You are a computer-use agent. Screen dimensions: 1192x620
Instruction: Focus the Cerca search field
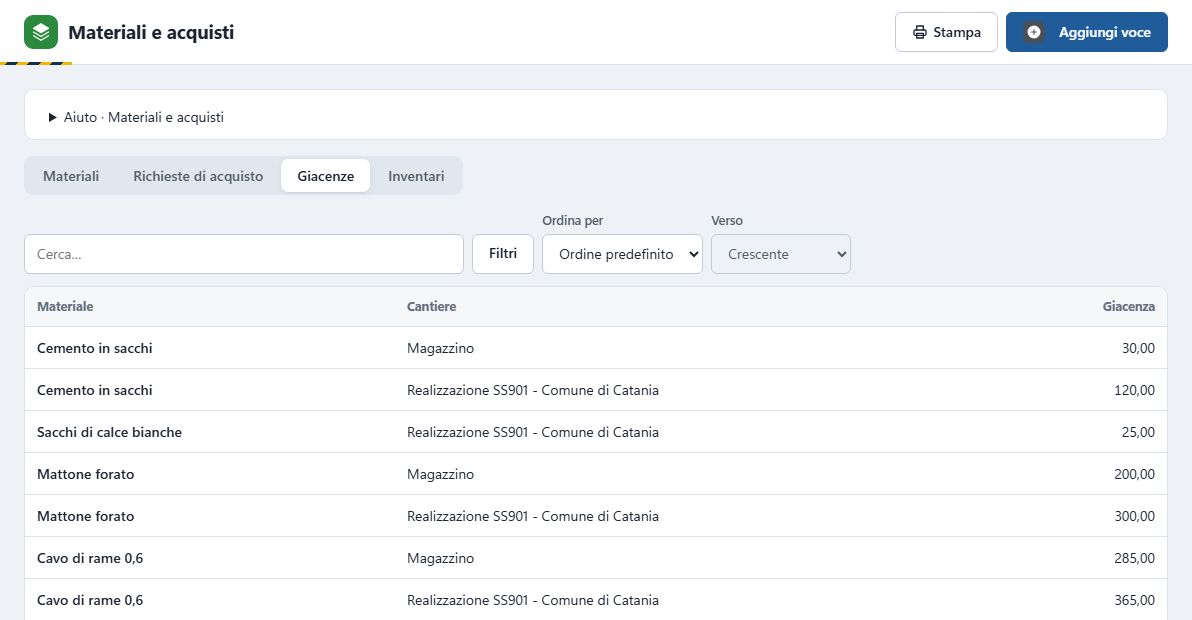(244, 254)
